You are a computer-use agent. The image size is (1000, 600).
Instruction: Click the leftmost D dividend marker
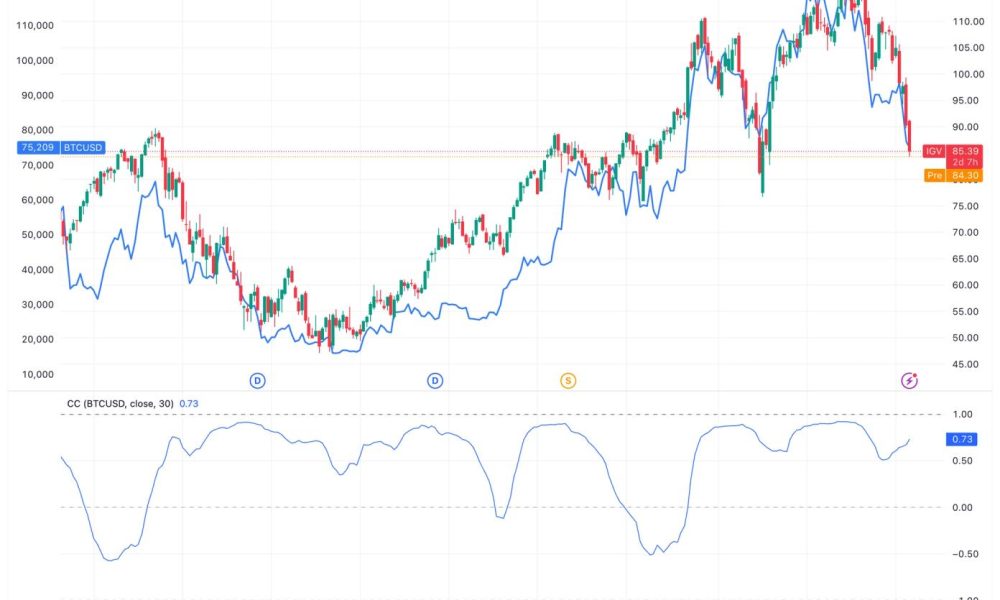[x=257, y=380]
